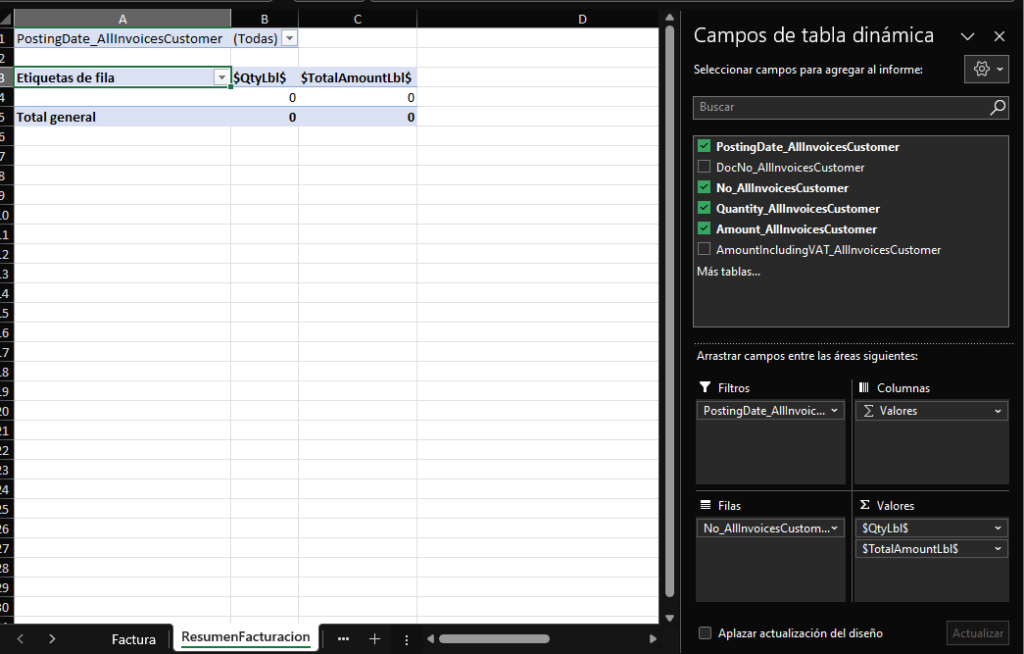Image resolution: width=1024 pixels, height=654 pixels.
Task: Uncheck No_AllInvoicesCustomer field
Action: [x=703, y=188]
